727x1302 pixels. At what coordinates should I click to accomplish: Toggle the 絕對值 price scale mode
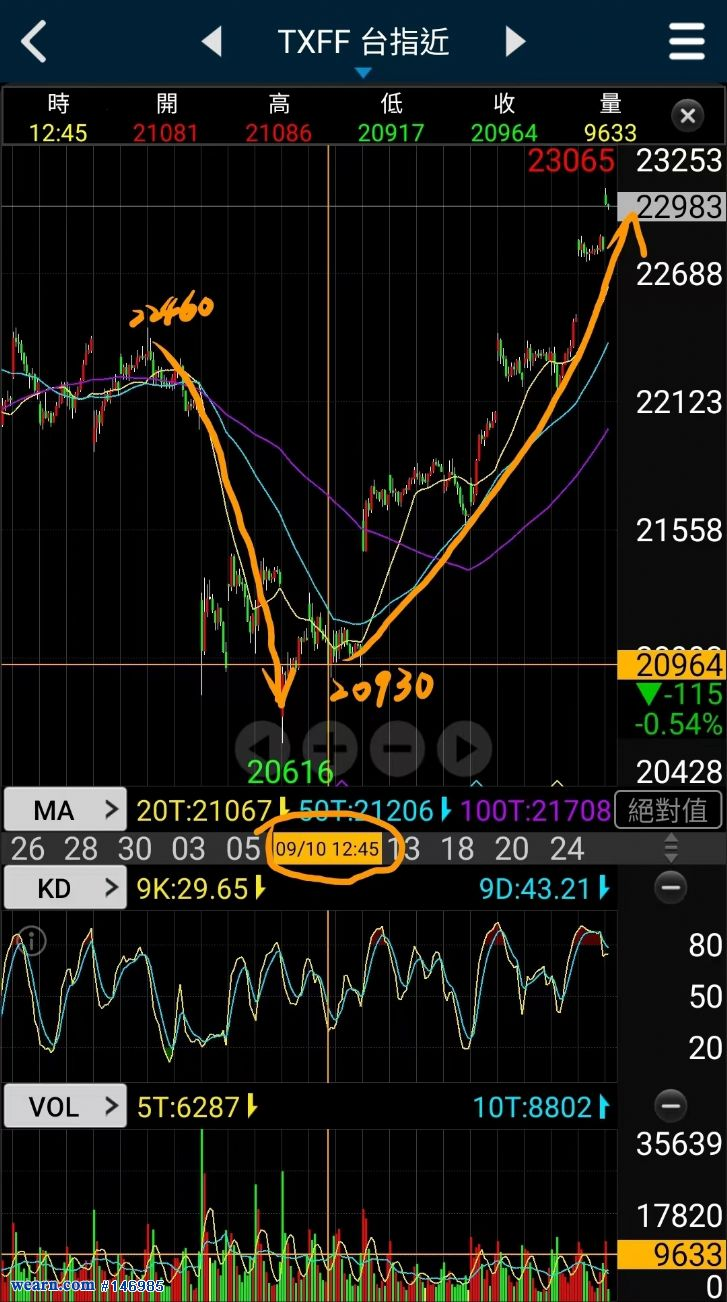668,809
